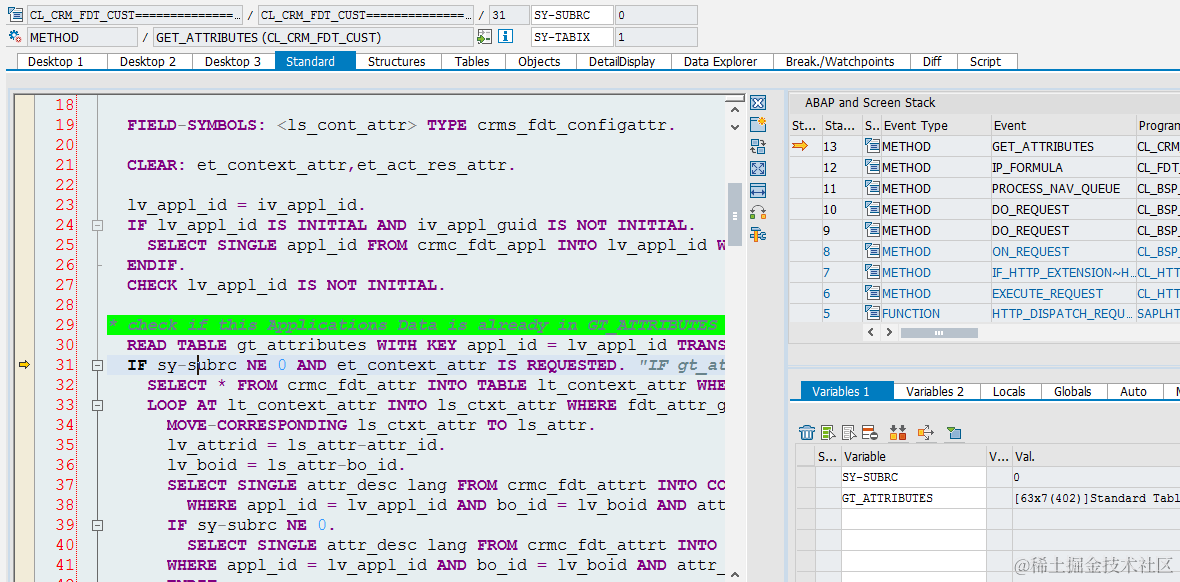Click the GT_ATTRIBUTES variable name cell

pyautogui.click(x=912, y=498)
